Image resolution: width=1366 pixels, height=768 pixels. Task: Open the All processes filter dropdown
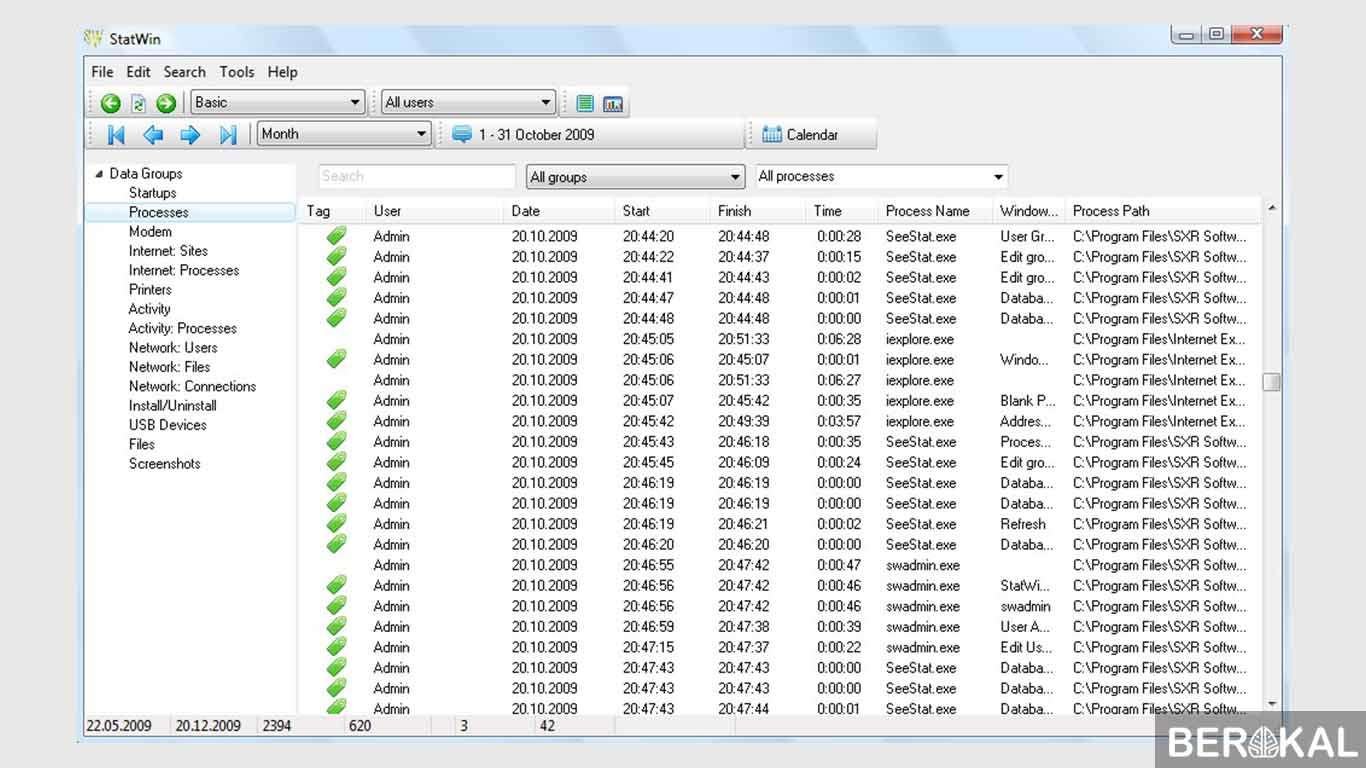point(881,177)
